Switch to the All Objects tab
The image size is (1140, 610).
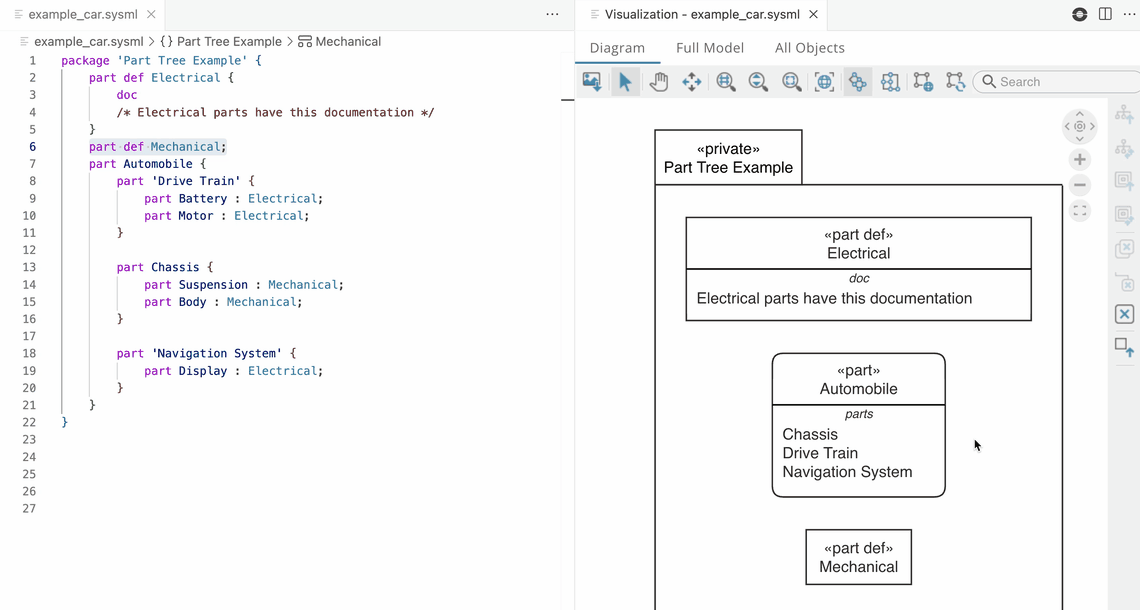[810, 47]
